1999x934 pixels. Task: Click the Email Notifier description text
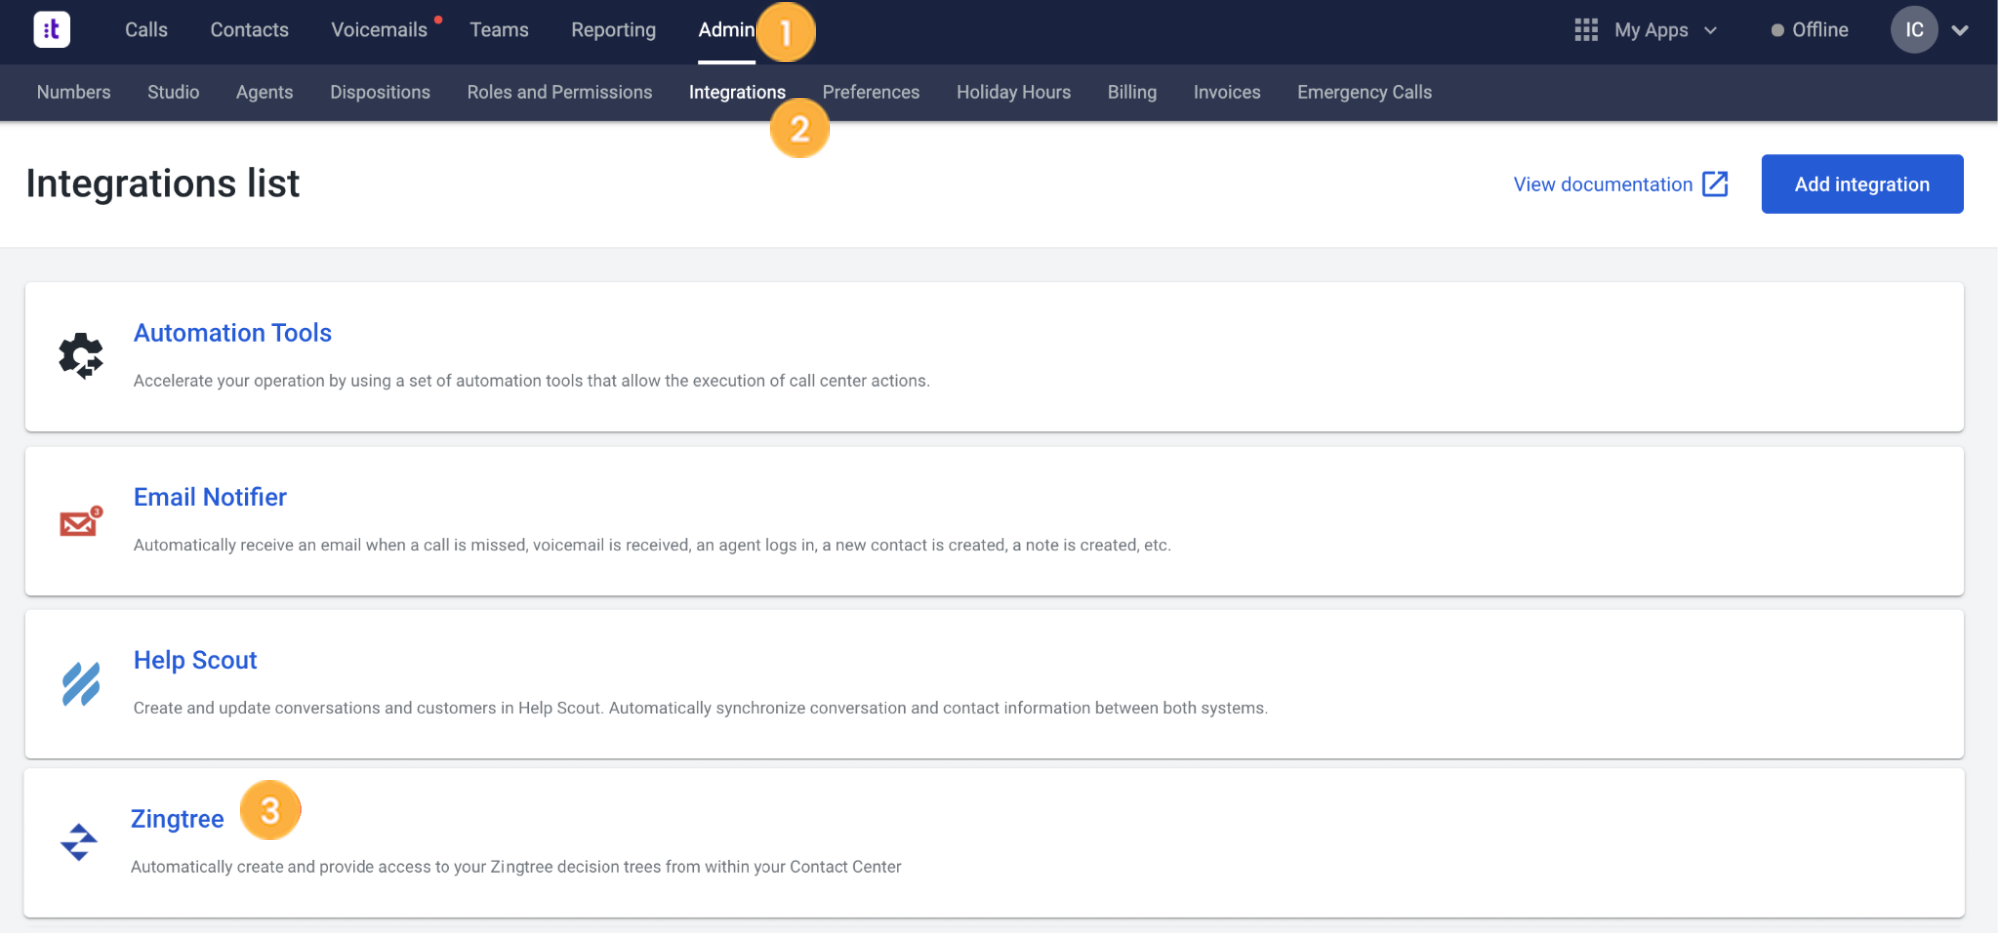[652, 545]
